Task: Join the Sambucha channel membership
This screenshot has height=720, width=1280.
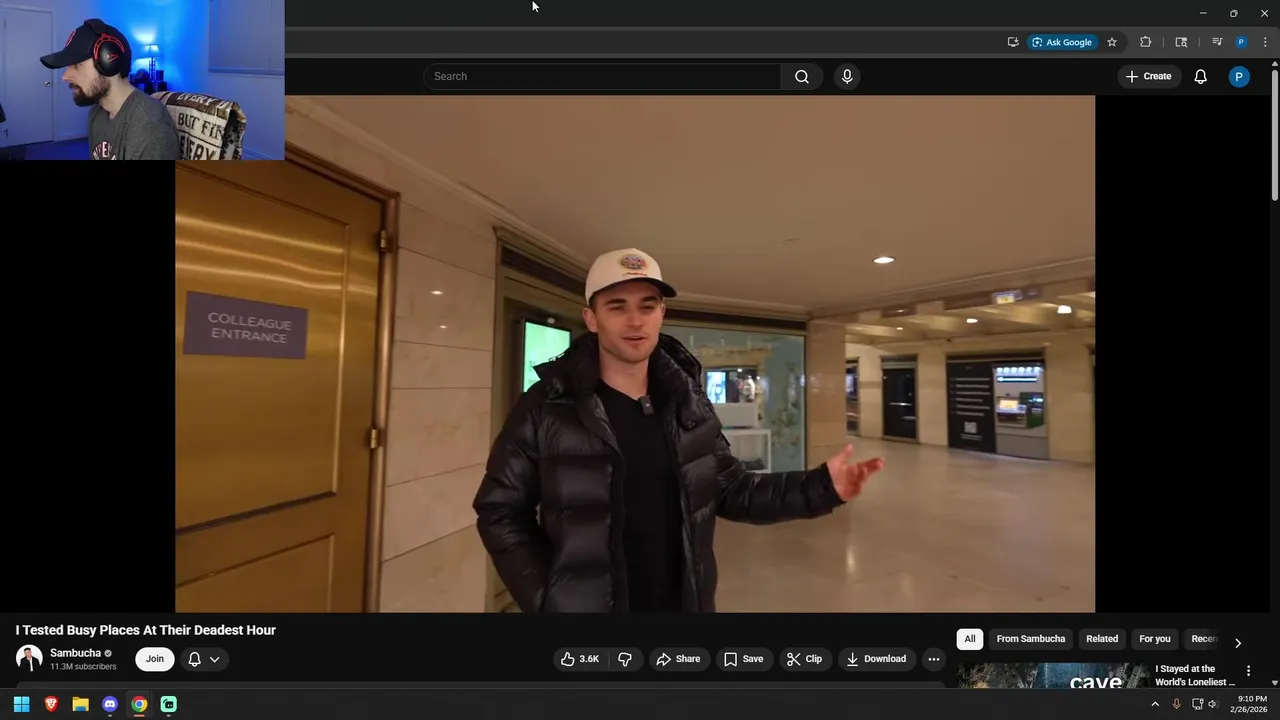Action: [155, 659]
